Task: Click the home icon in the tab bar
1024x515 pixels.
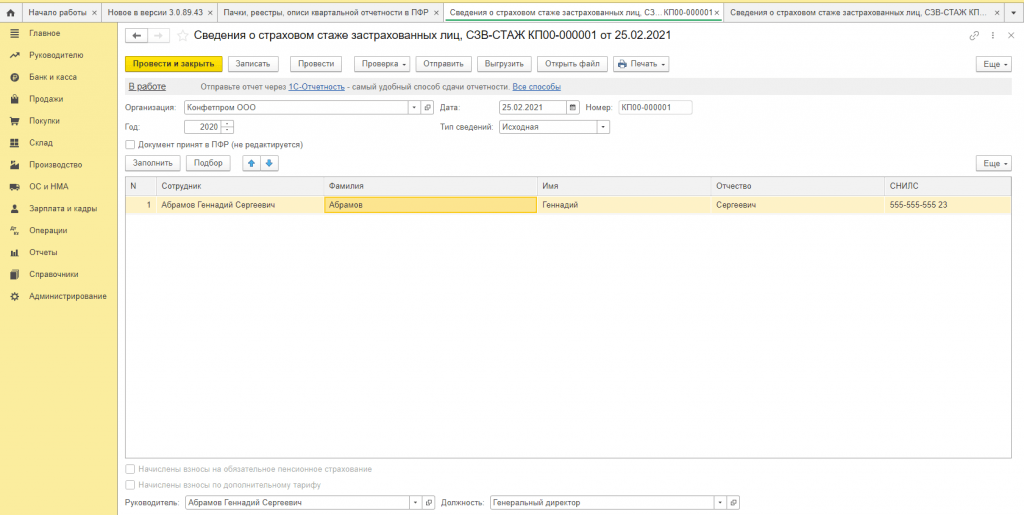Action: tap(10, 13)
